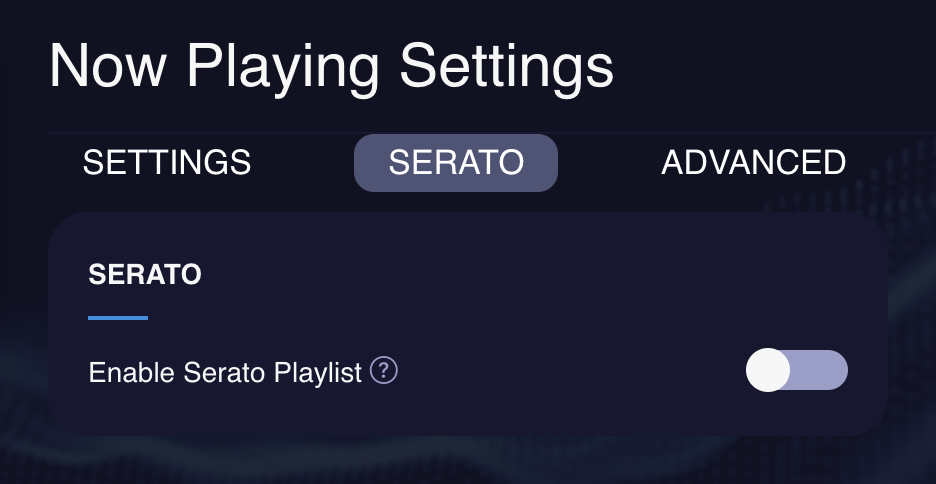Click the lavender track of the playlist switch
This screenshot has height=484, width=936.
coord(819,370)
